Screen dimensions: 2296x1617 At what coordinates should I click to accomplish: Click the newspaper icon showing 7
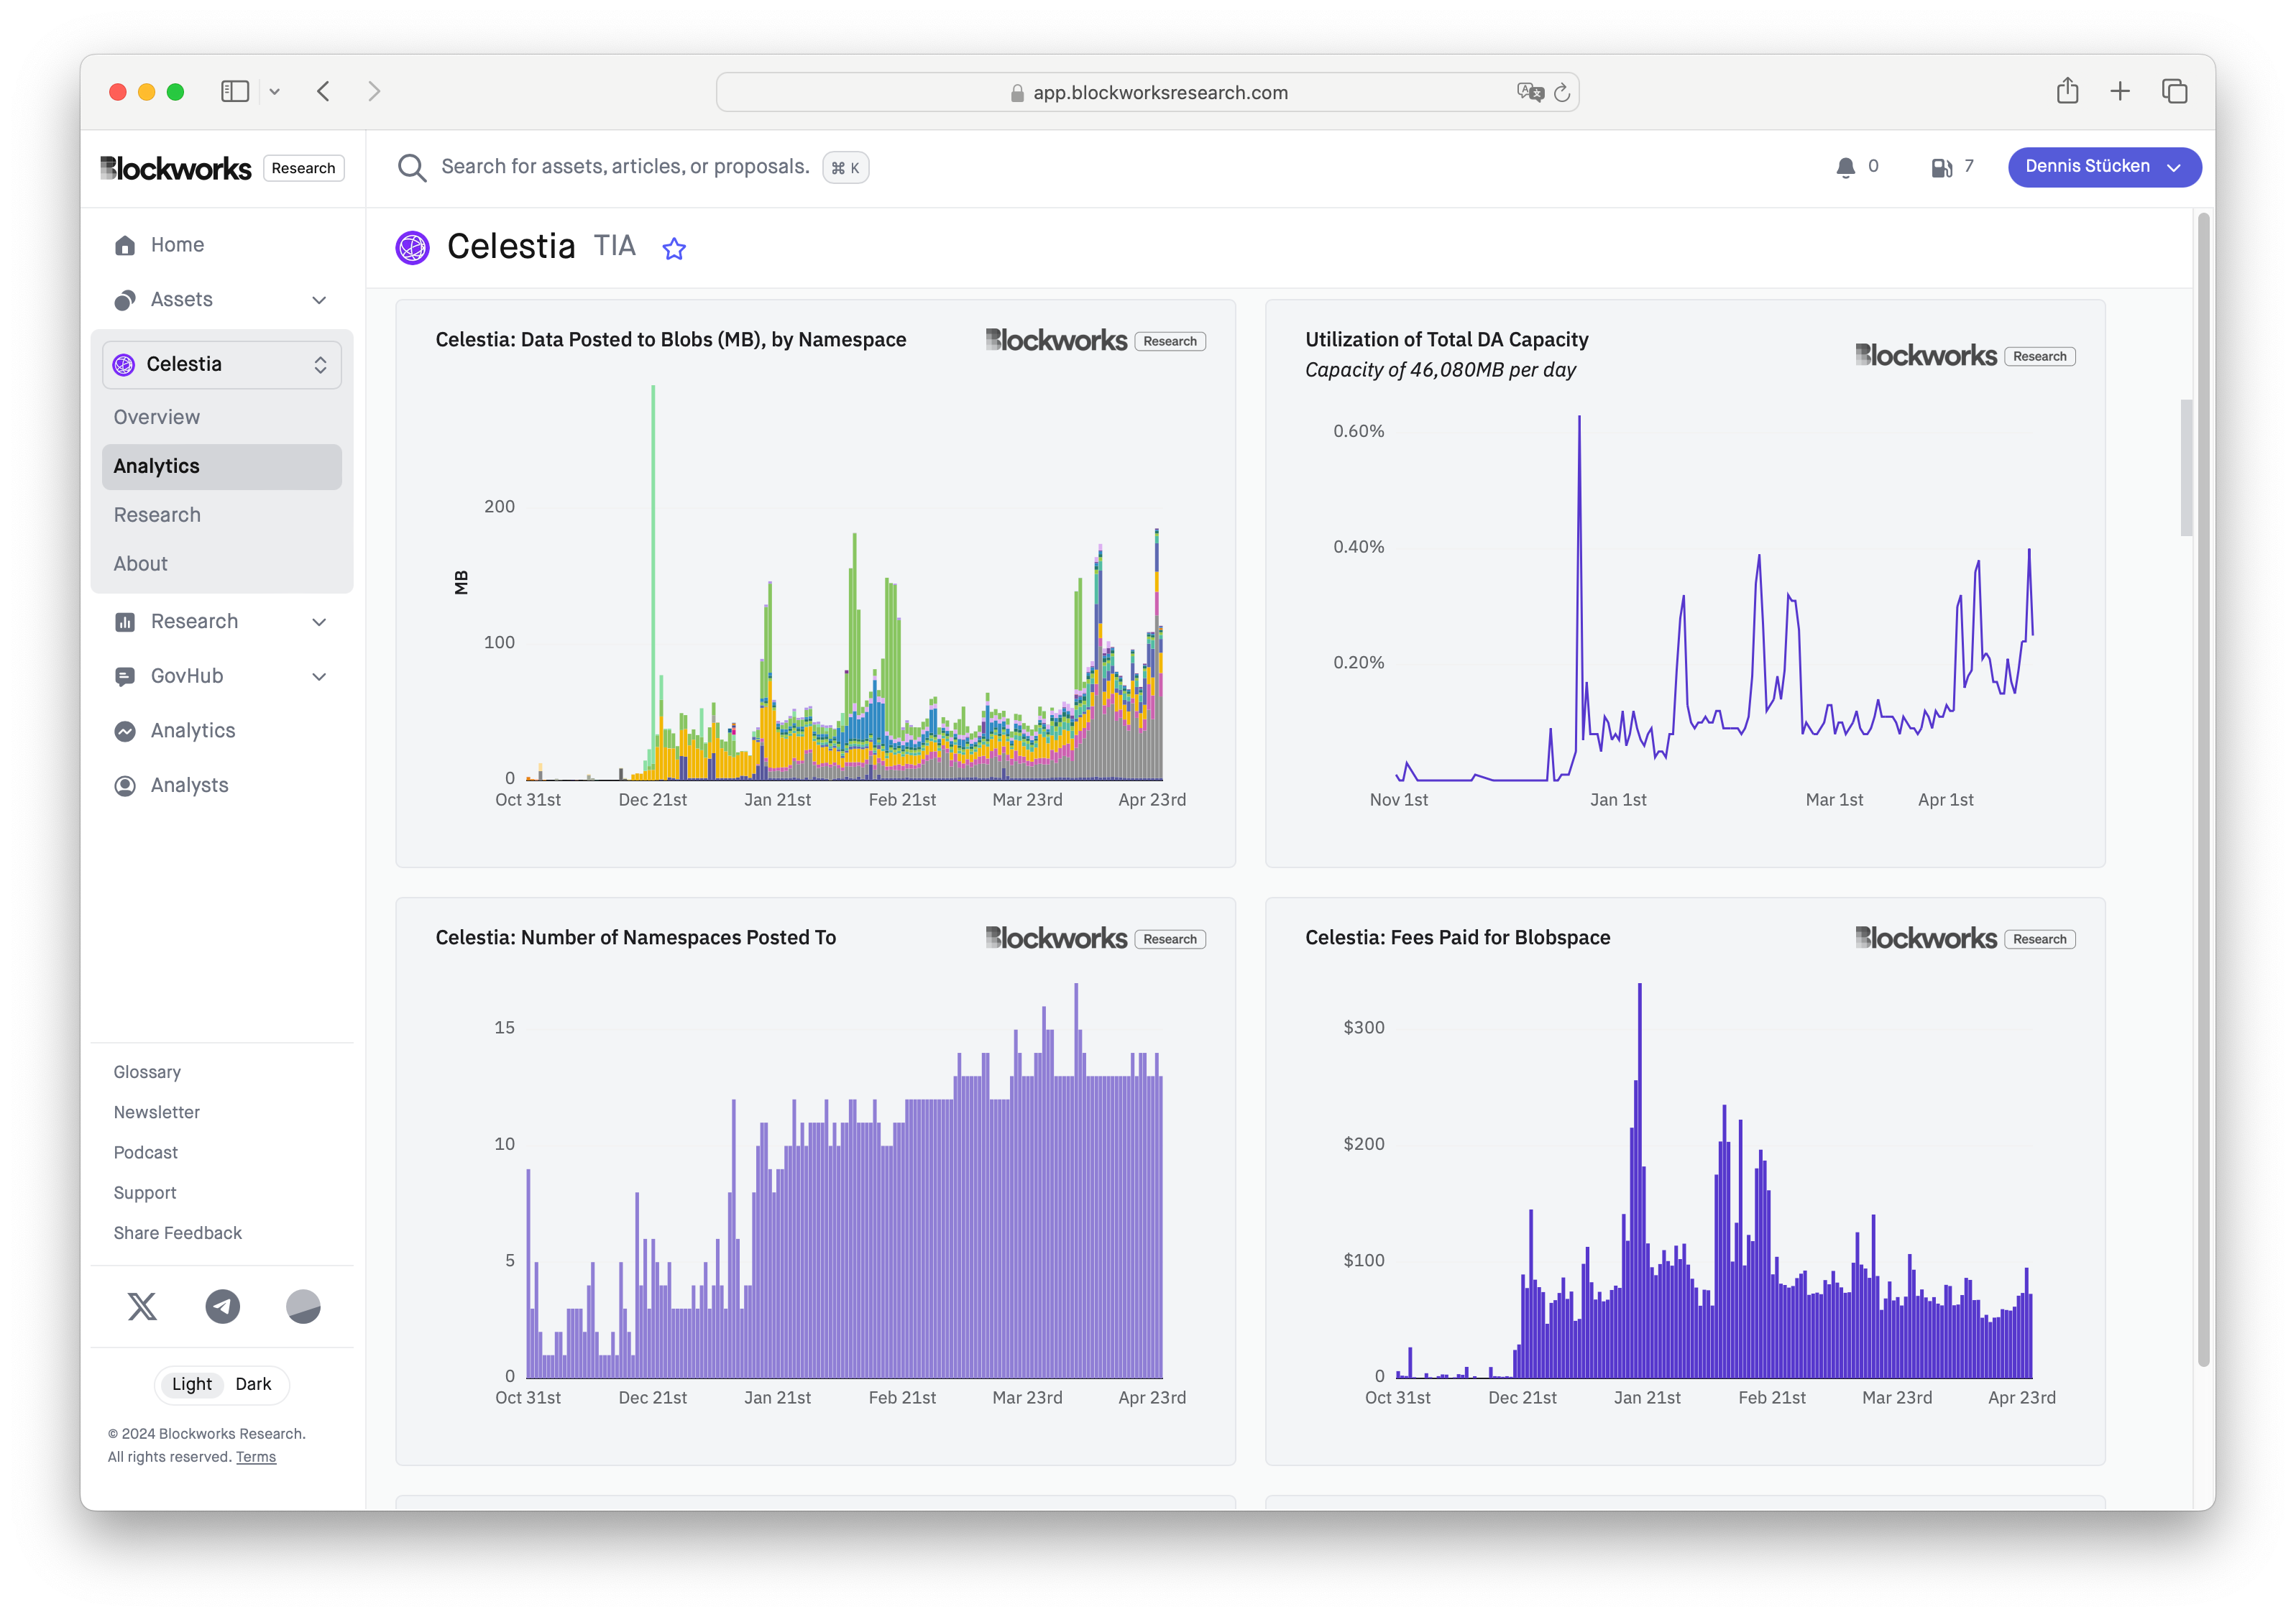[1941, 167]
